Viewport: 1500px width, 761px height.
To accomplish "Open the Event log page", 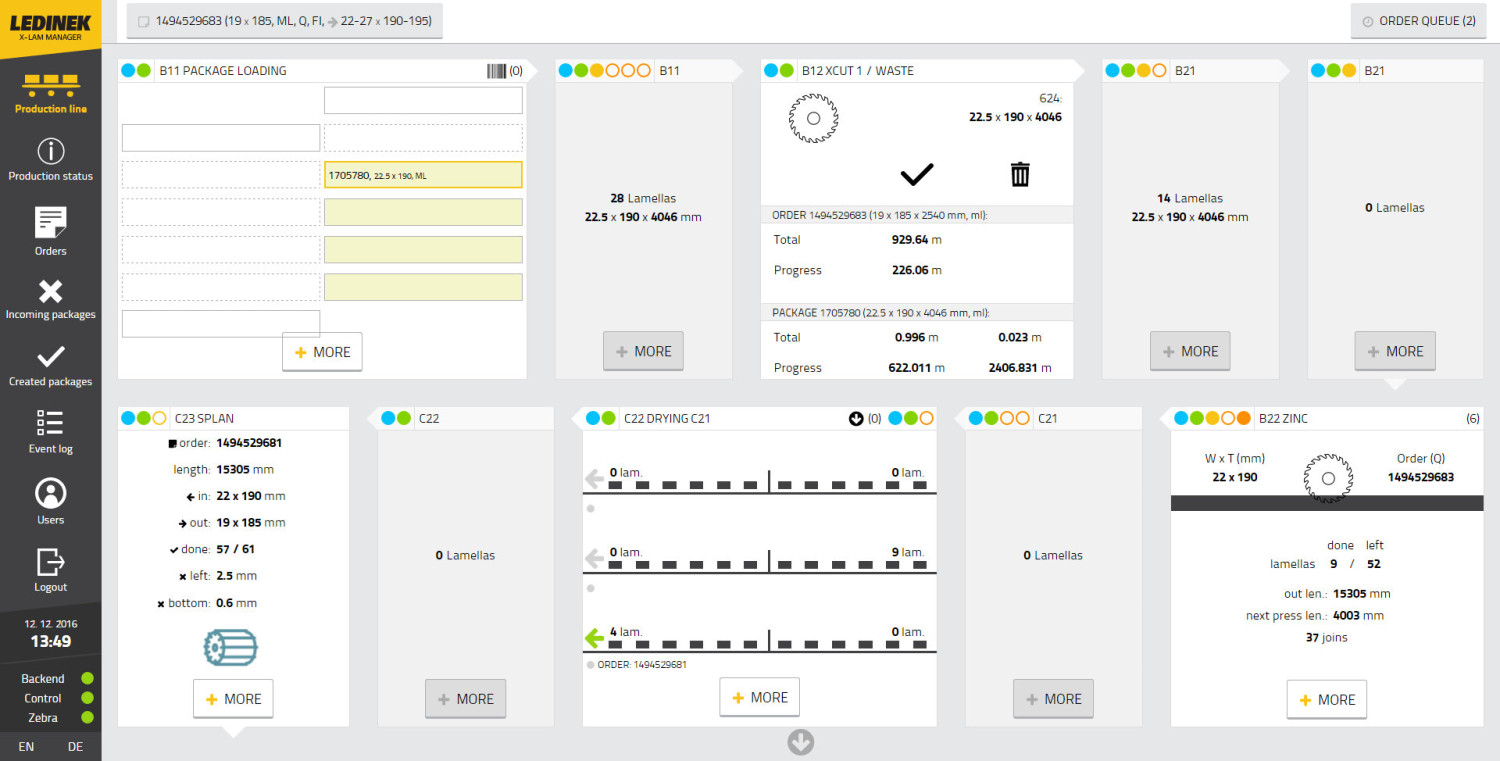I will pos(50,432).
